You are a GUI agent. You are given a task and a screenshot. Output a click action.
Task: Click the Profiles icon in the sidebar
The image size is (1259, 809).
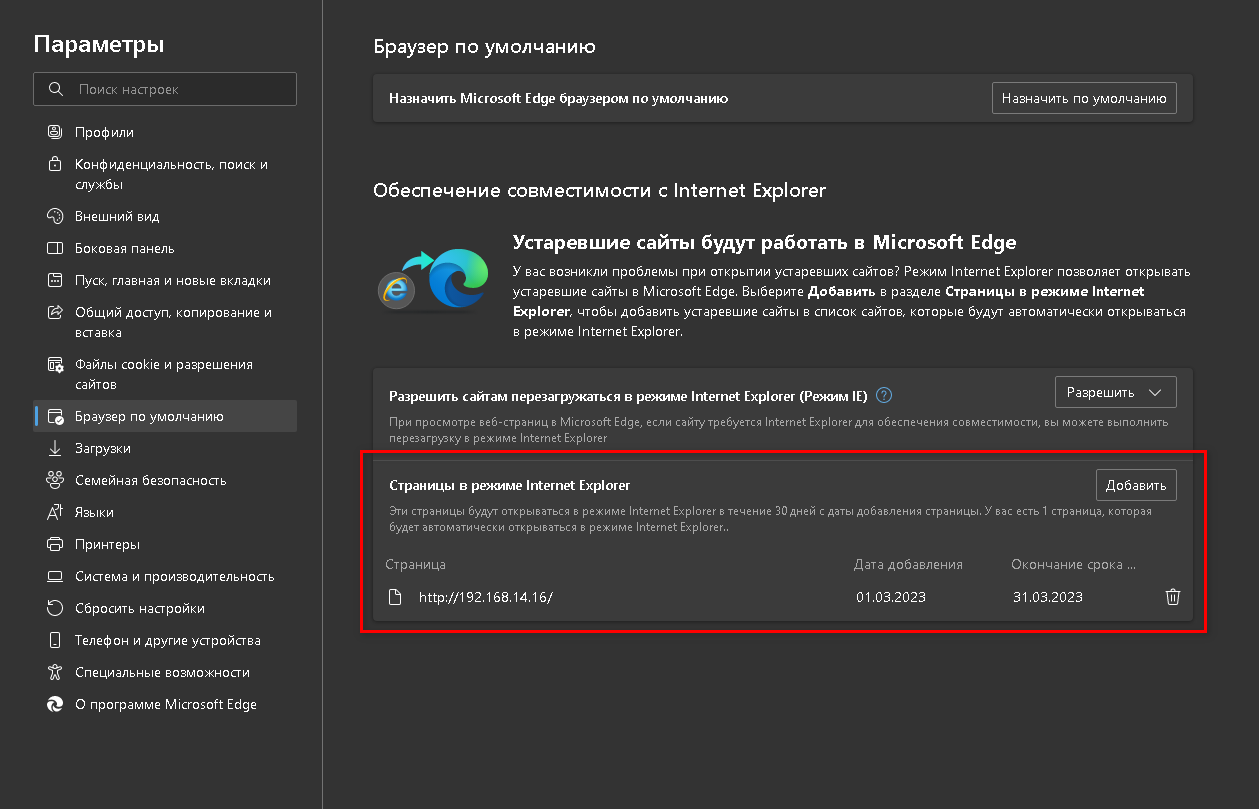[x=56, y=132]
